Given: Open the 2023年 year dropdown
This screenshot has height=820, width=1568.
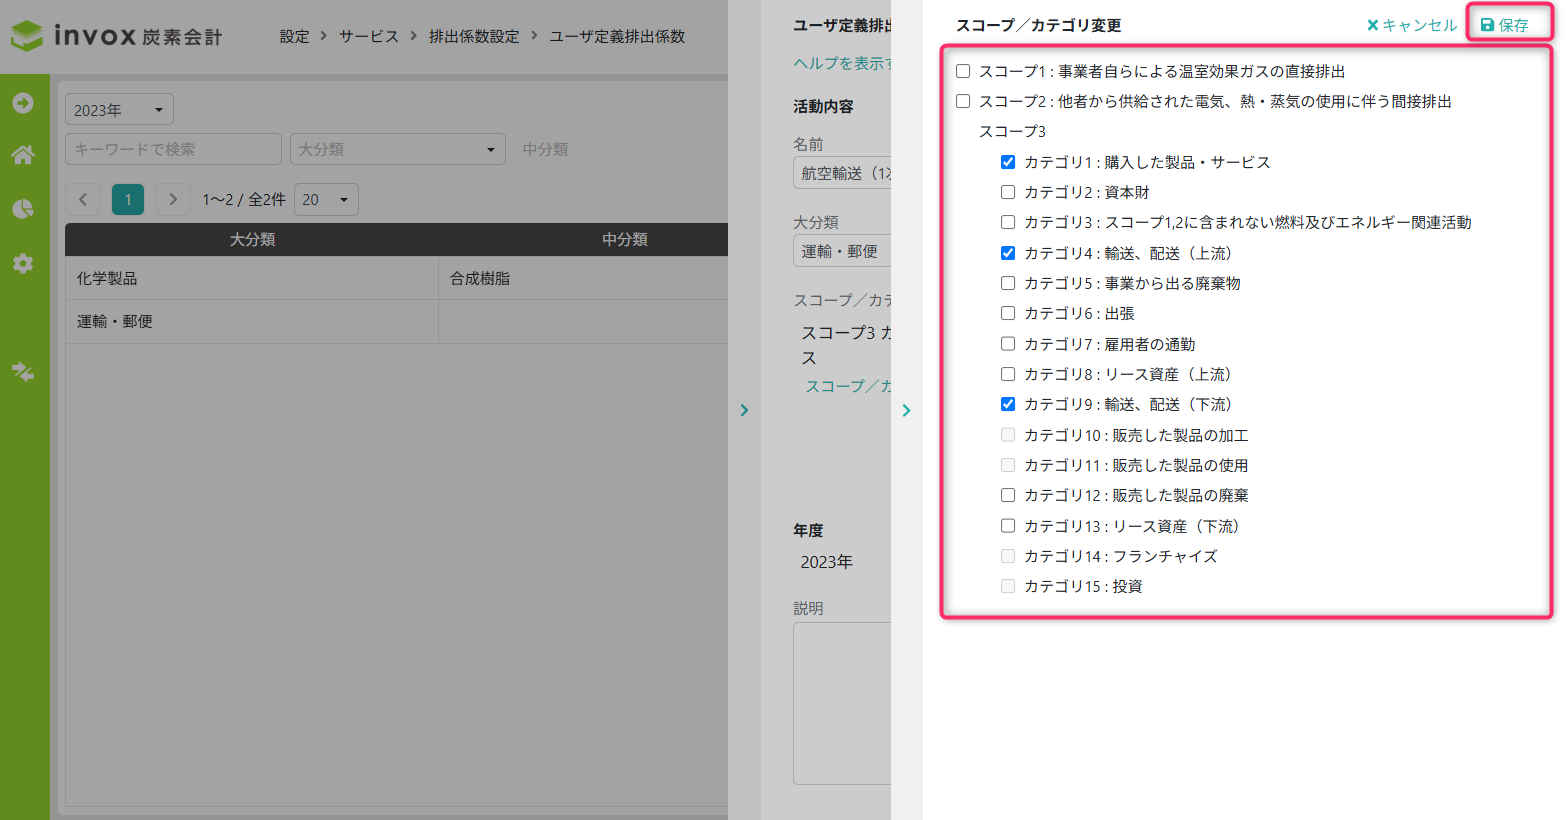Looking at the screenshot, I should point(119,110).
